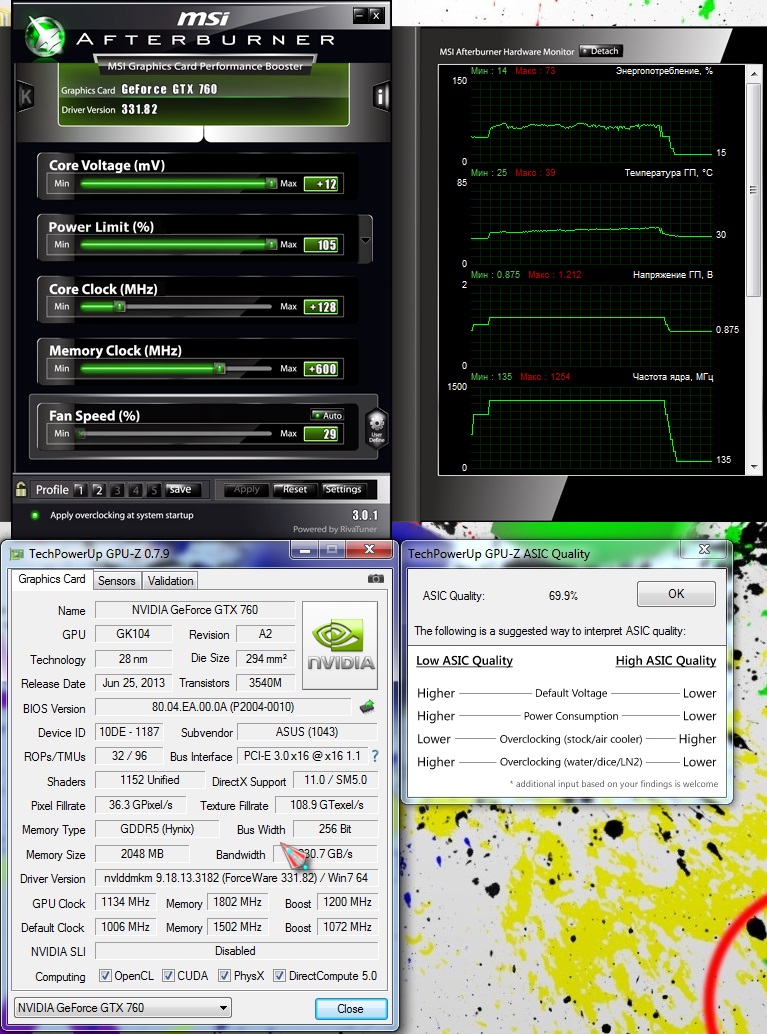
Task: Click the GPU core clock graph
Action: (592, 427)
